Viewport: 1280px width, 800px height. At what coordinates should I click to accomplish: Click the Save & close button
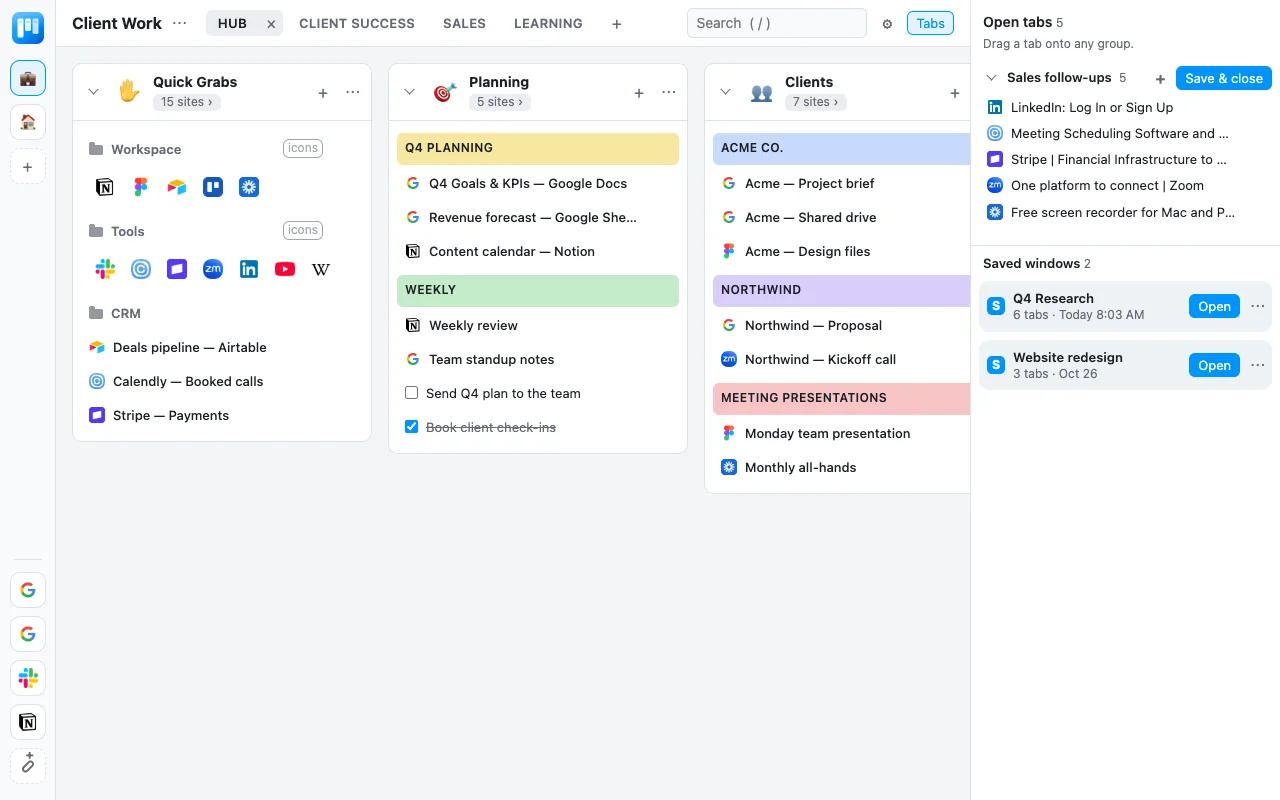[1224, 78]
